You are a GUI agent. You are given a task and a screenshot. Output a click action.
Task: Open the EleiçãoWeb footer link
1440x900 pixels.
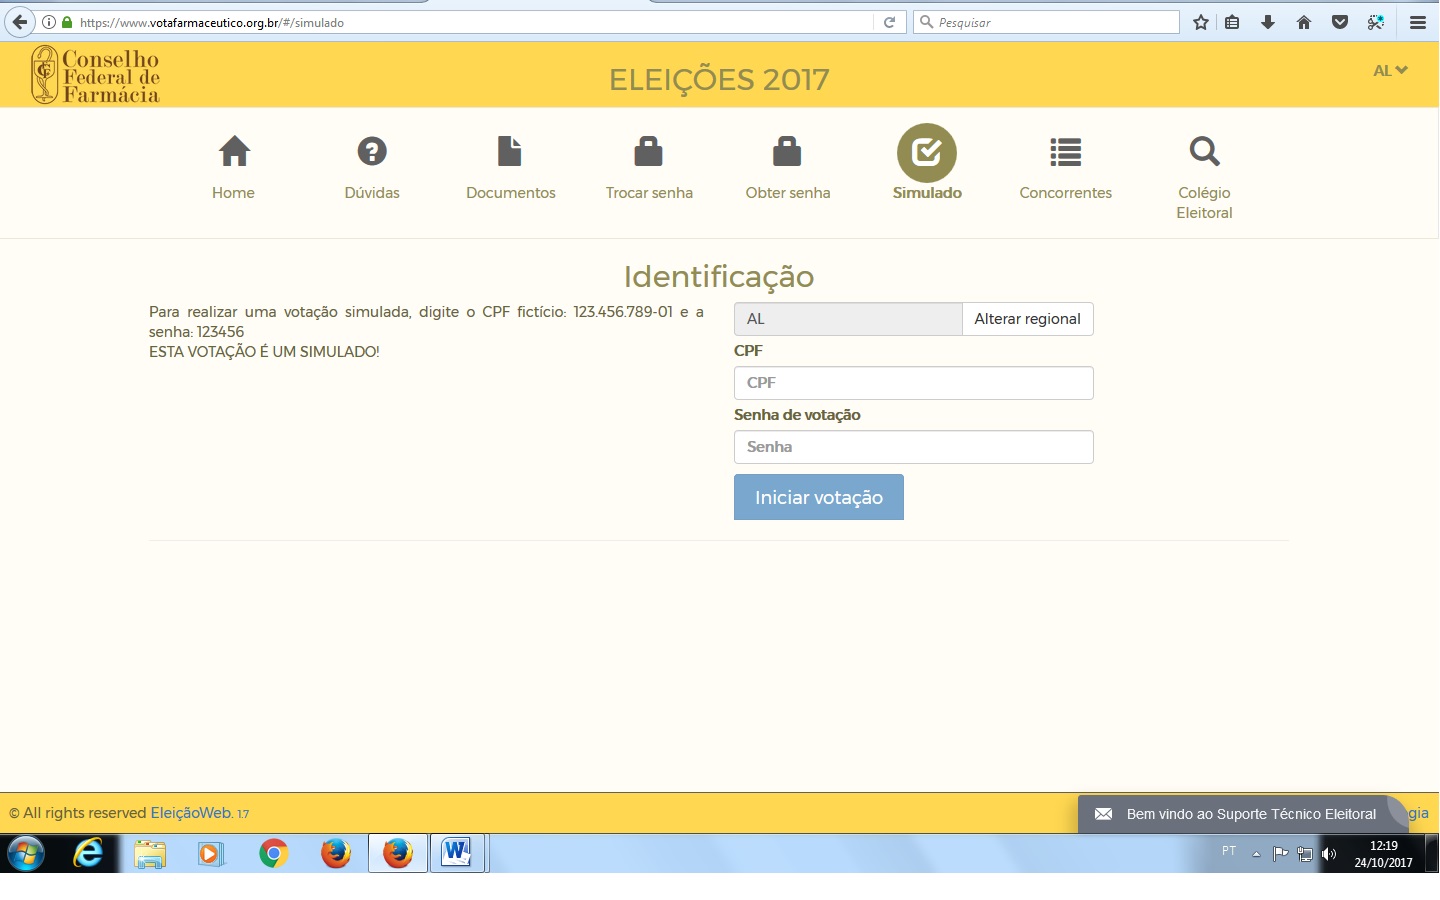[191, 813]
